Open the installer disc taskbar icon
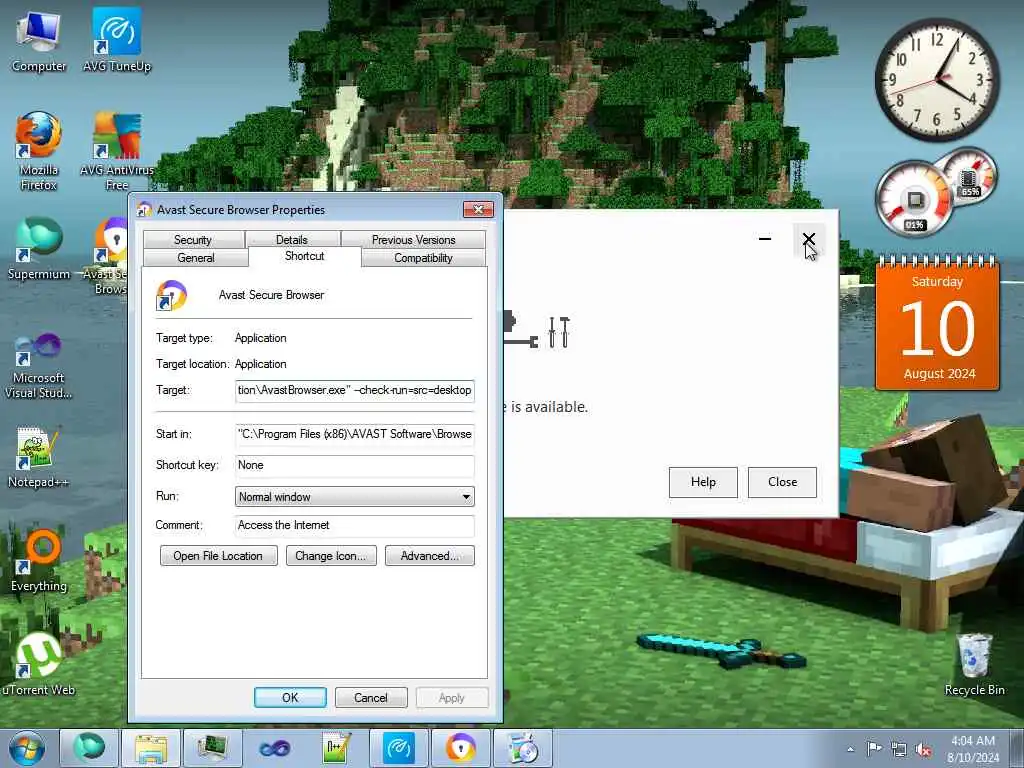Viewport: 1024px width, 768px height. 522,748
